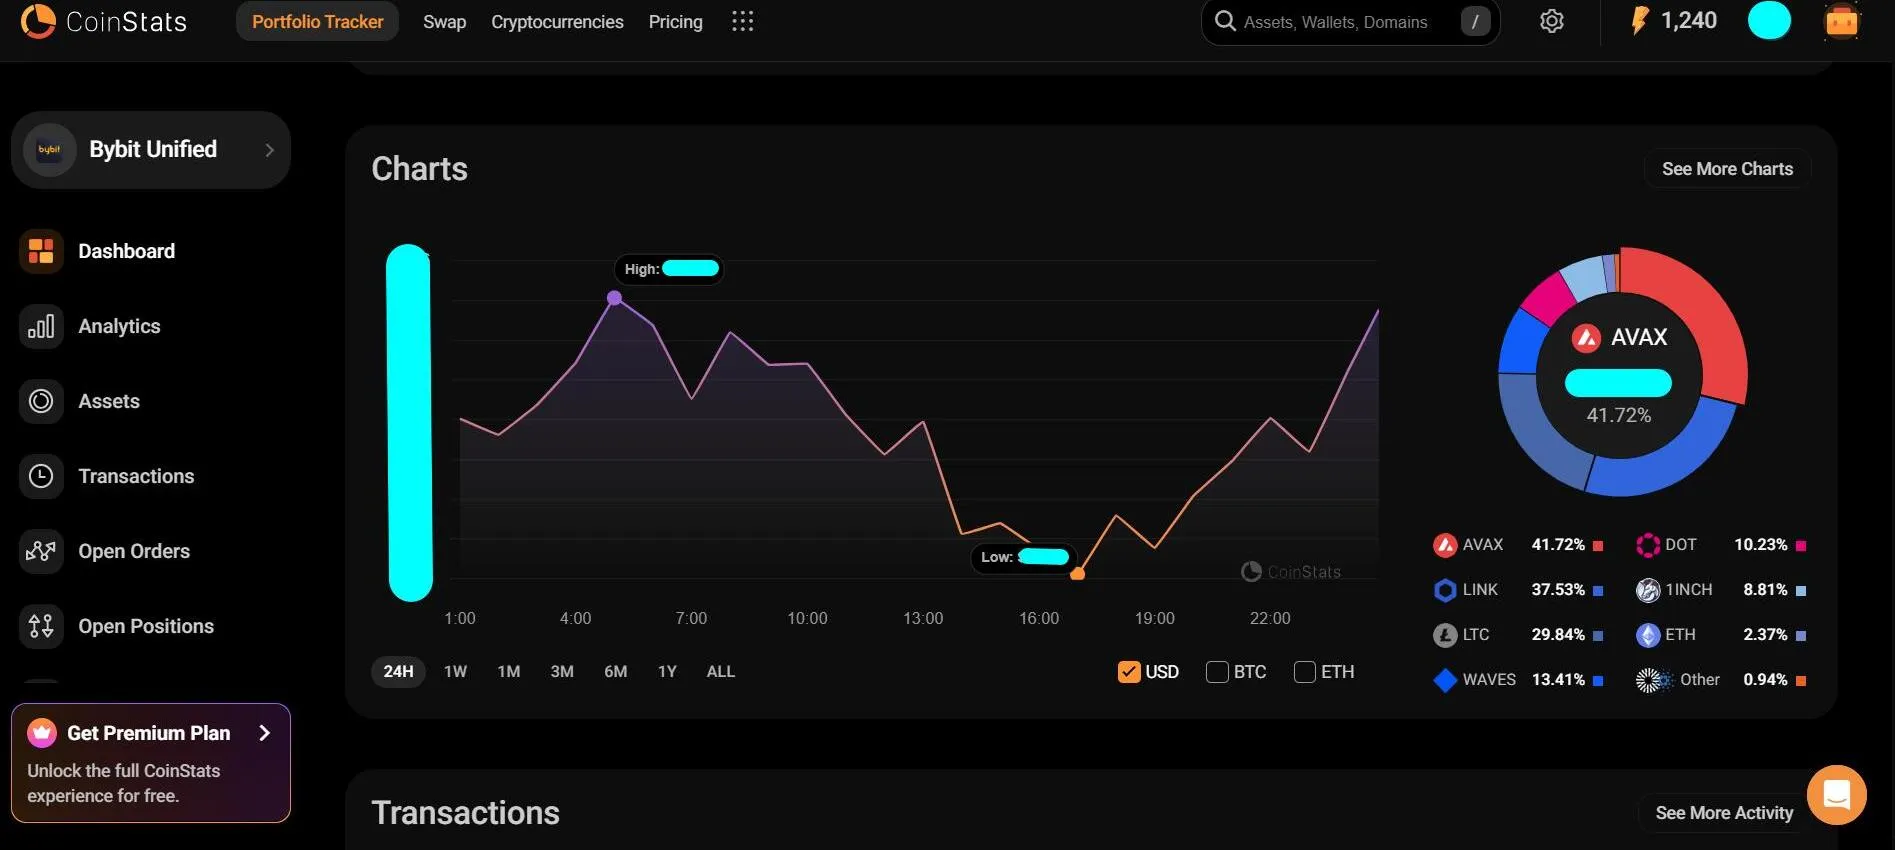Click the LTC 29.84% value

pyautogui.click(x=1558, y=635)
